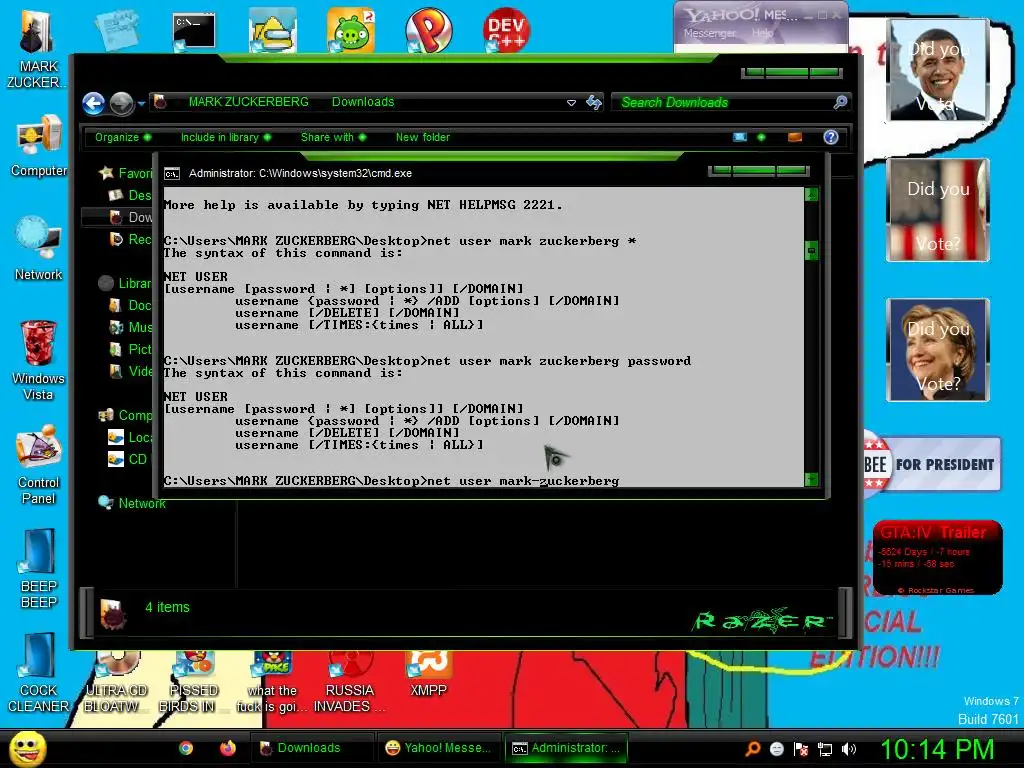Open the ULTRA CD BLOATW desktop shortcut
Image resolution: width=1024 pixels, height=768 pixels.
[x=116, y=682]
